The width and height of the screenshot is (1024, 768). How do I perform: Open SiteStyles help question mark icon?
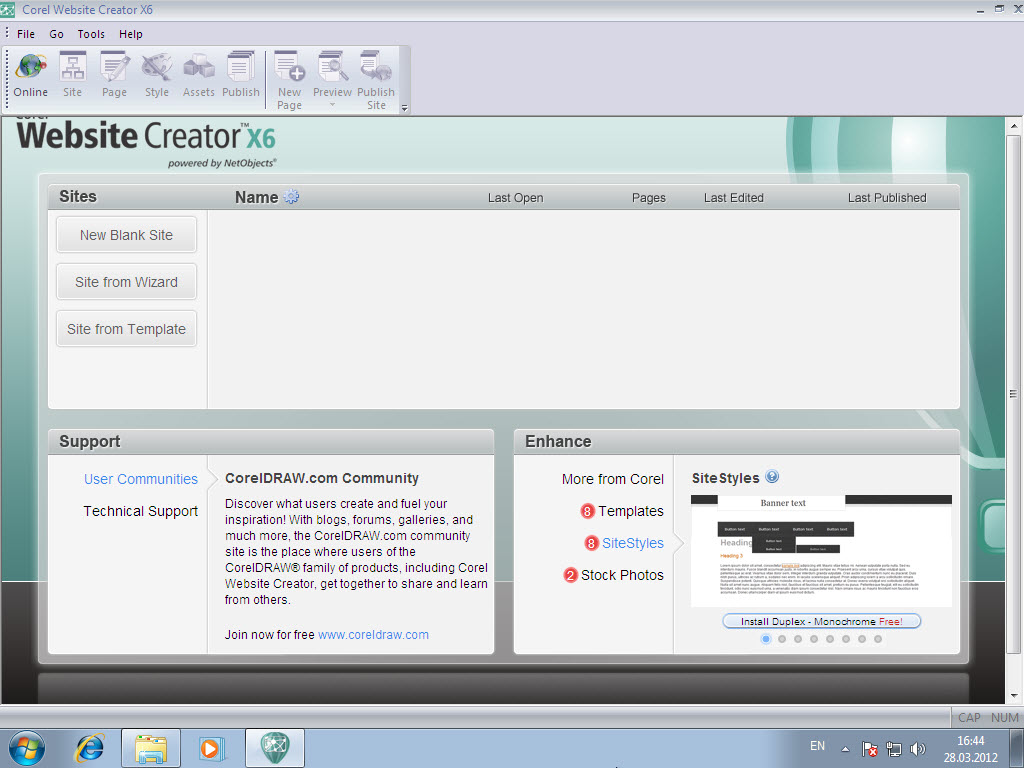772,478
